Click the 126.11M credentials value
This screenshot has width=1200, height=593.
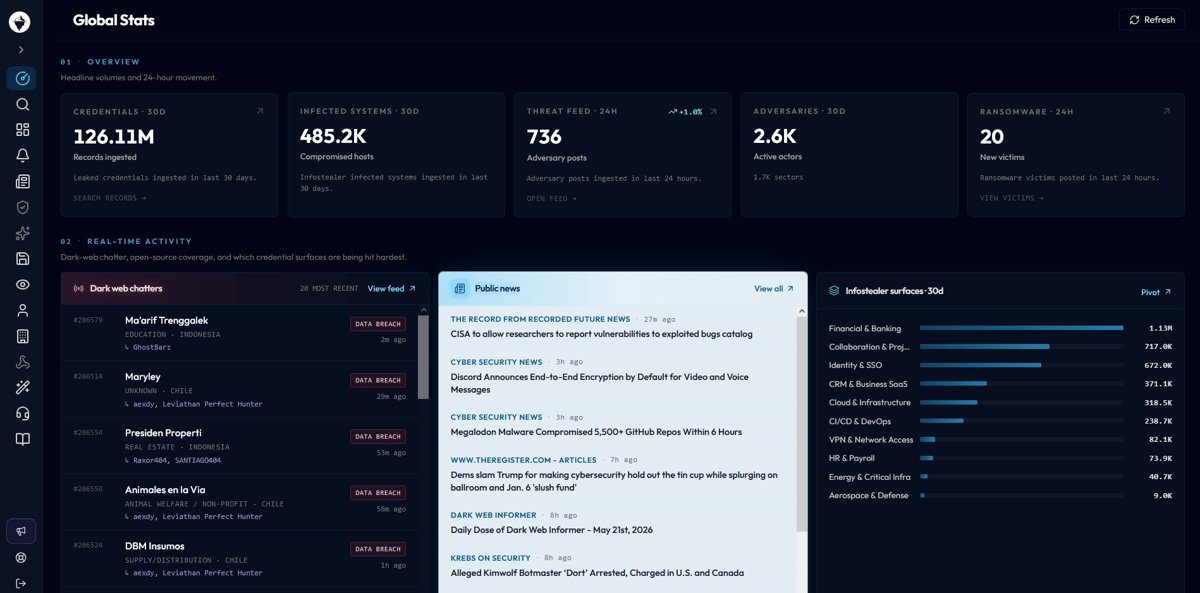(114, 137)
